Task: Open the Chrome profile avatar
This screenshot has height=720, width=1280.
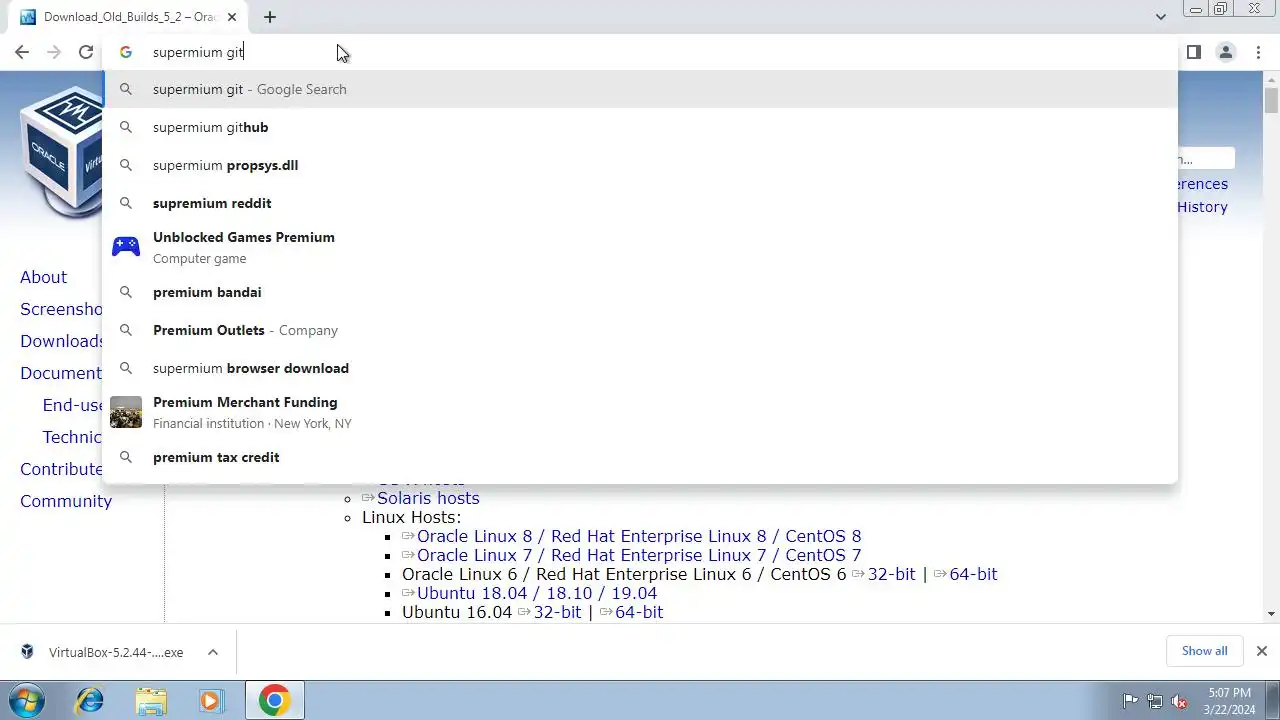Action: (x=1225, y=52)
